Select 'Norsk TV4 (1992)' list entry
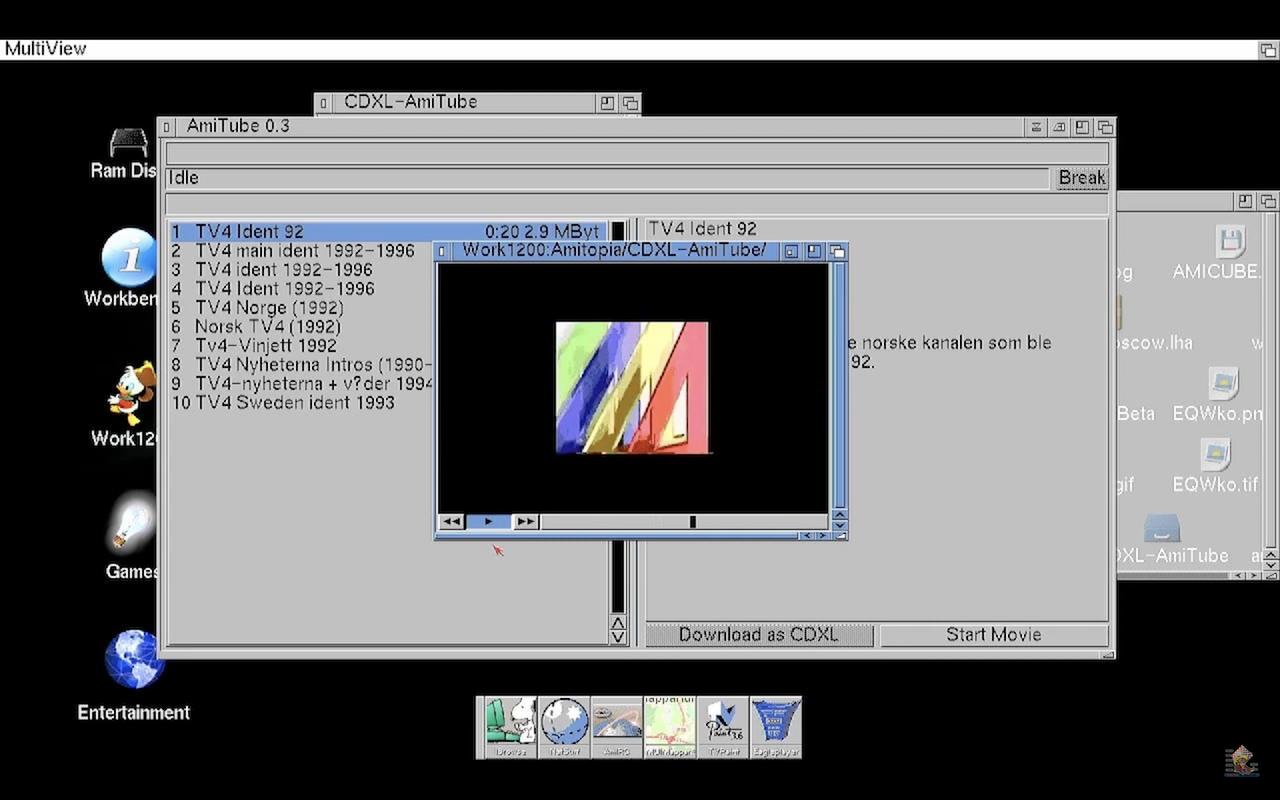Screen dimensions: 1280x800 [302, 326]
